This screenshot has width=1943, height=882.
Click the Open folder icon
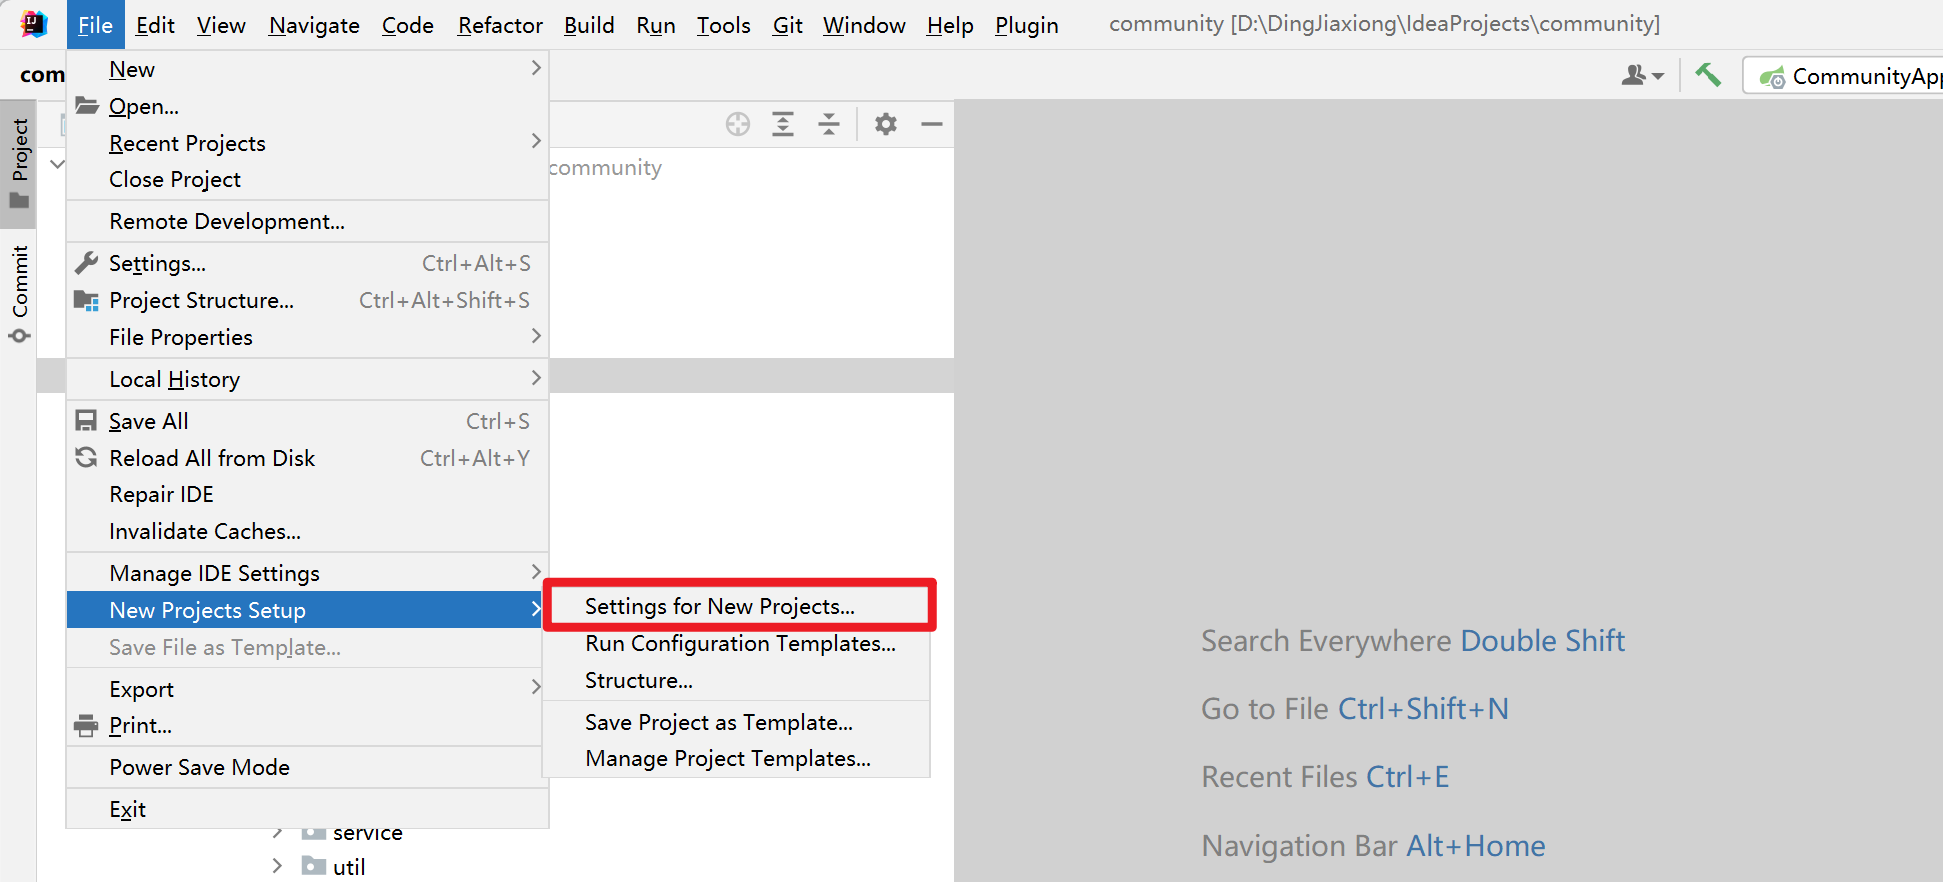pos(87,105)
